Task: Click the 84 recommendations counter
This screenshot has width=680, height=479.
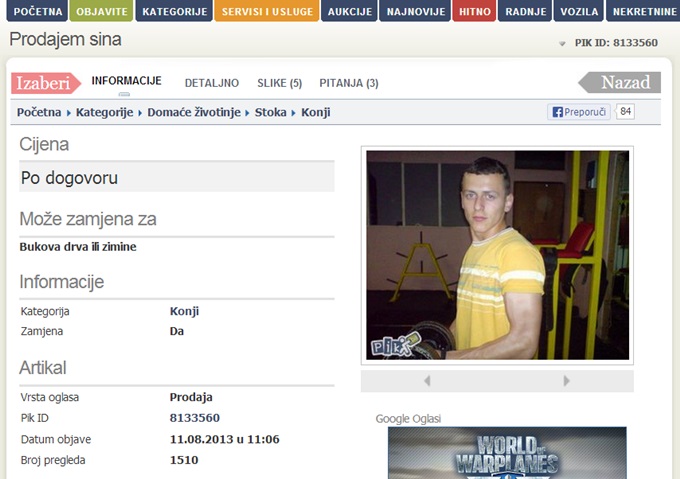Action: coord(625,112)
